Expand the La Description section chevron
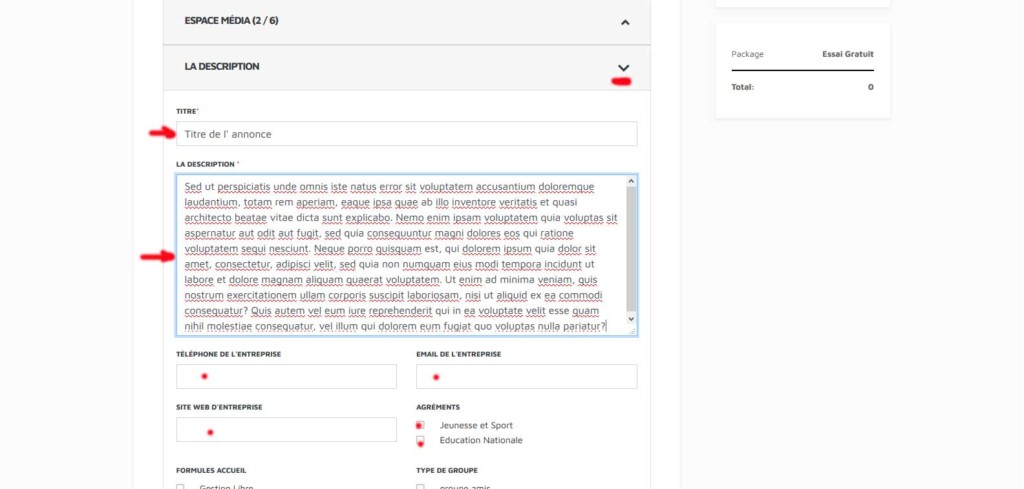Image resolution: width=1024 pixels, height=489 pixels. tap(624, 68)
